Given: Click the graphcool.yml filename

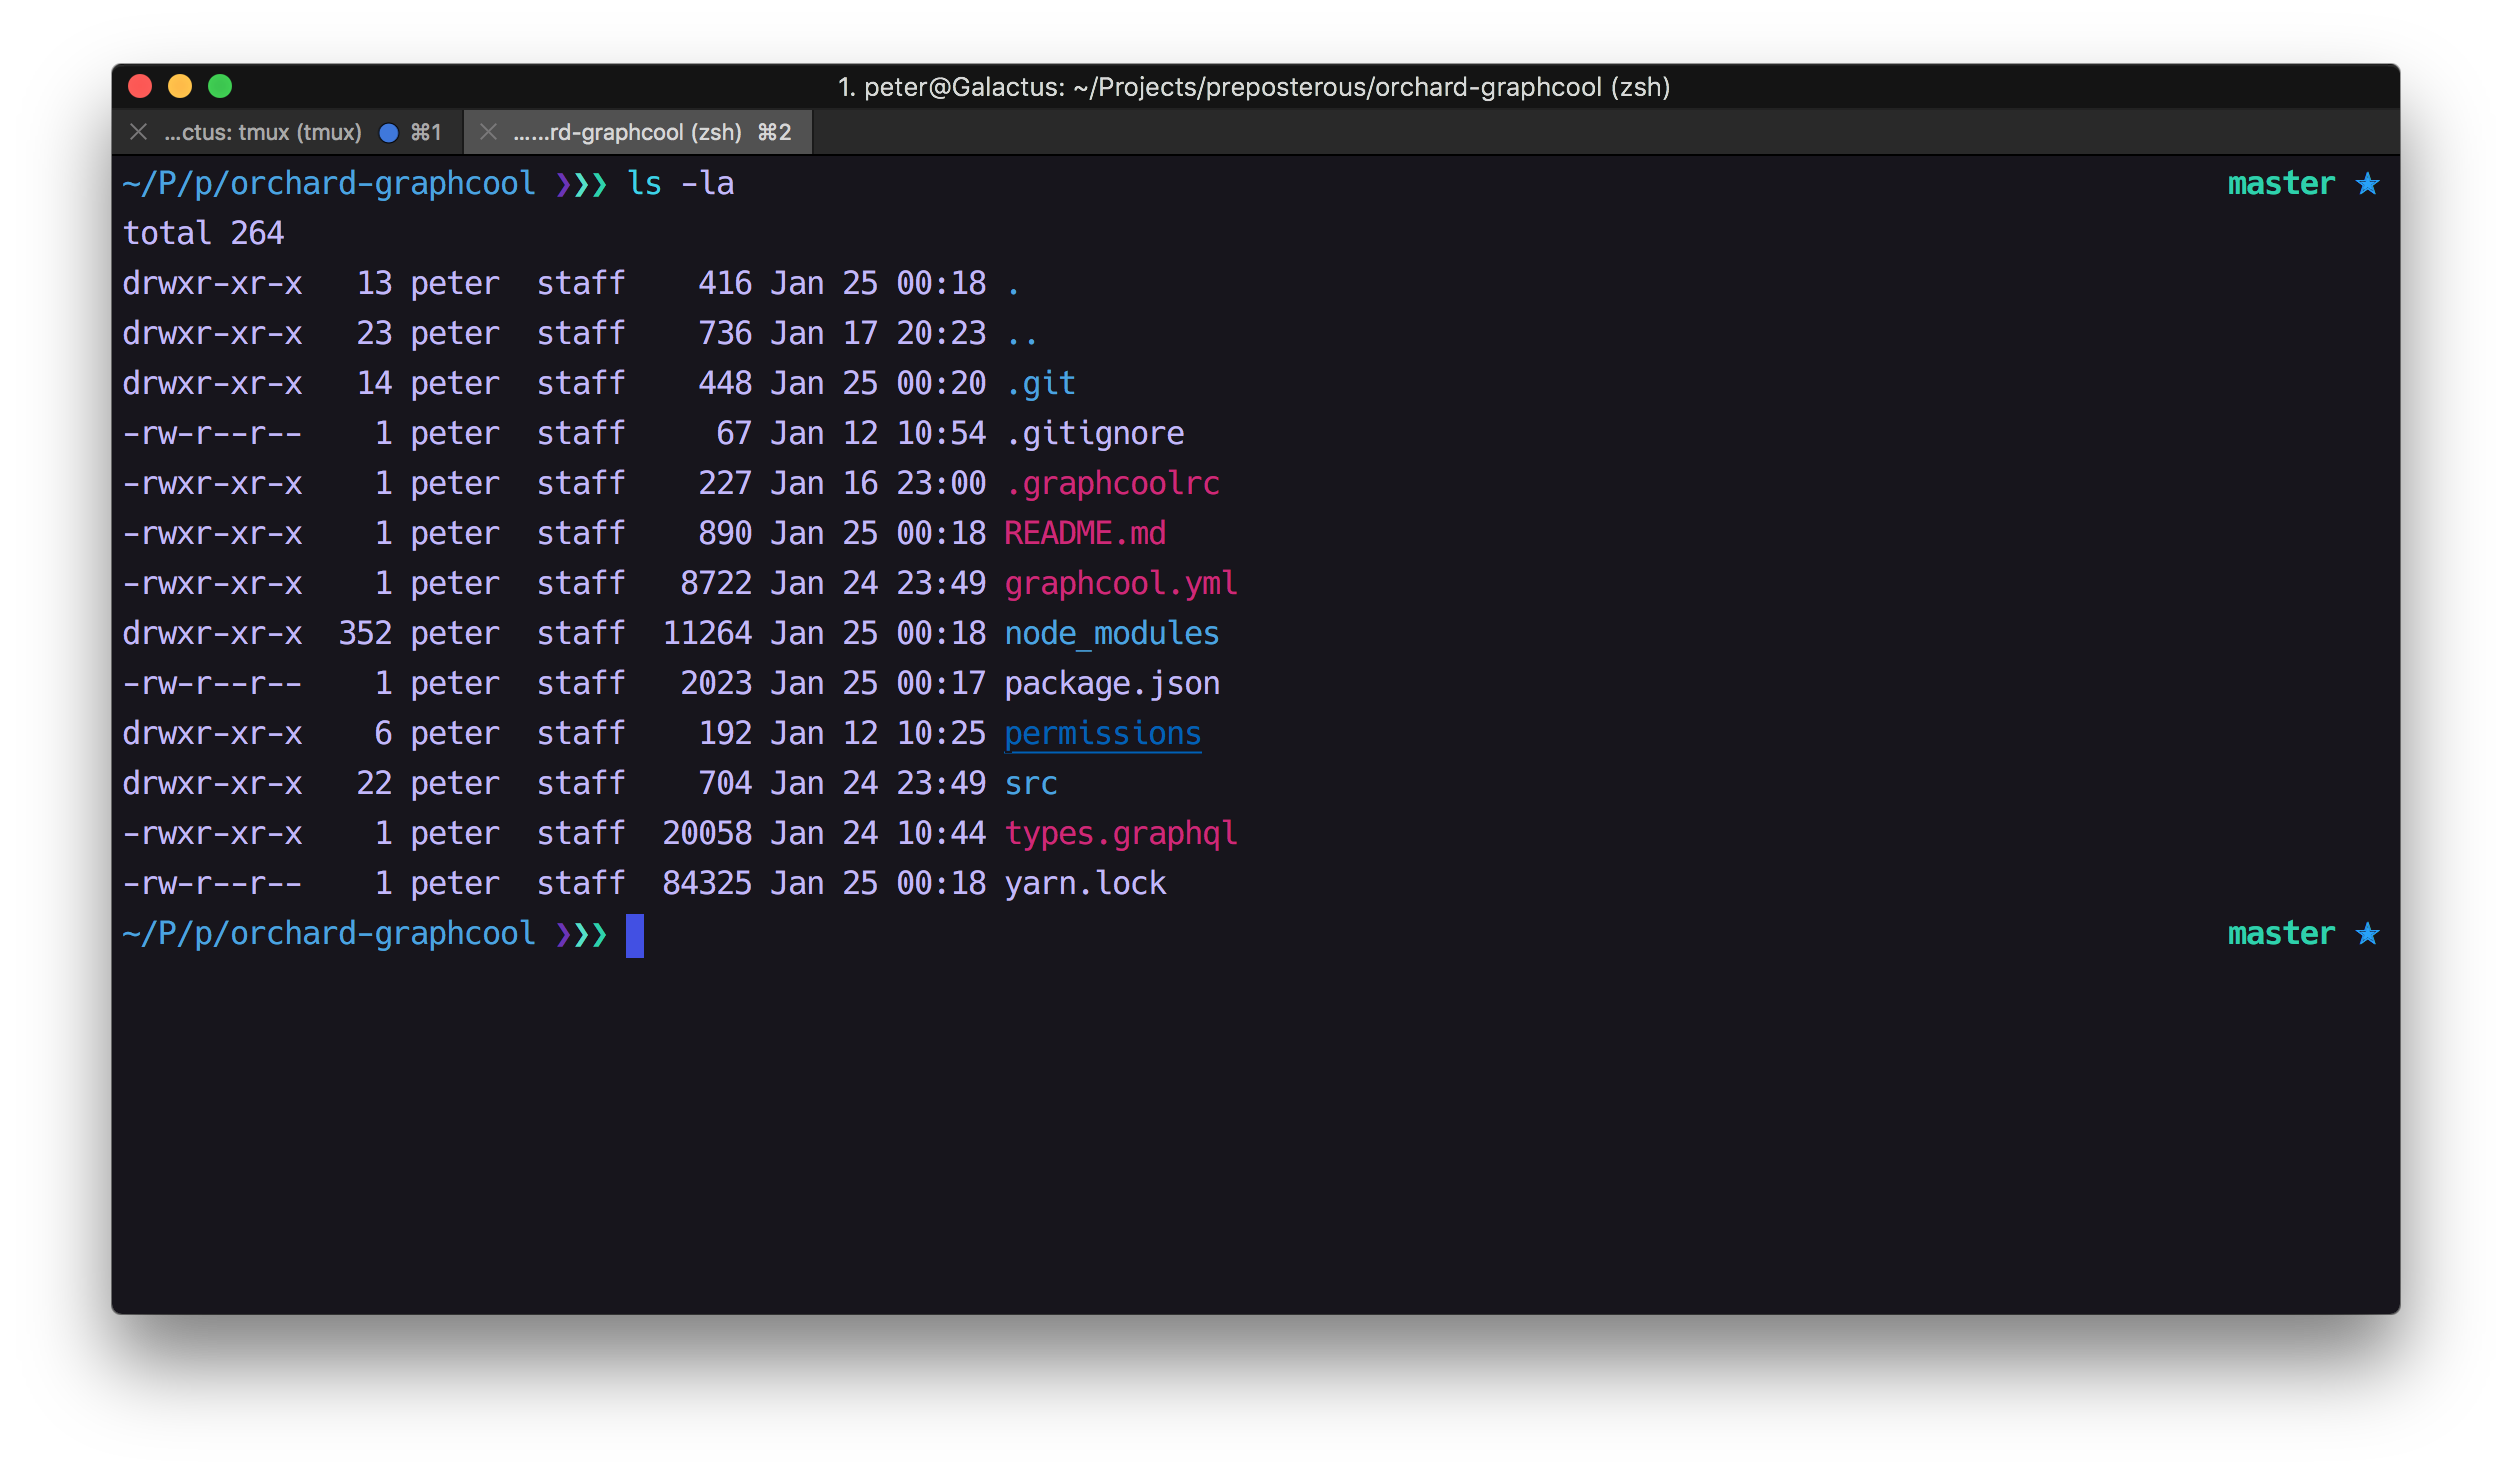Looking at the screenshot, I should coord(1120,583).
